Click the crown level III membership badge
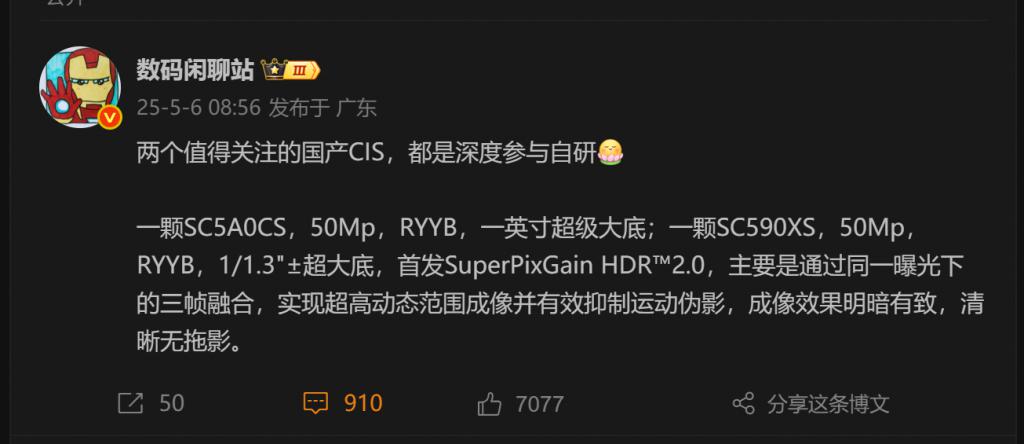The image size is (1024, 444). [291, 69]
